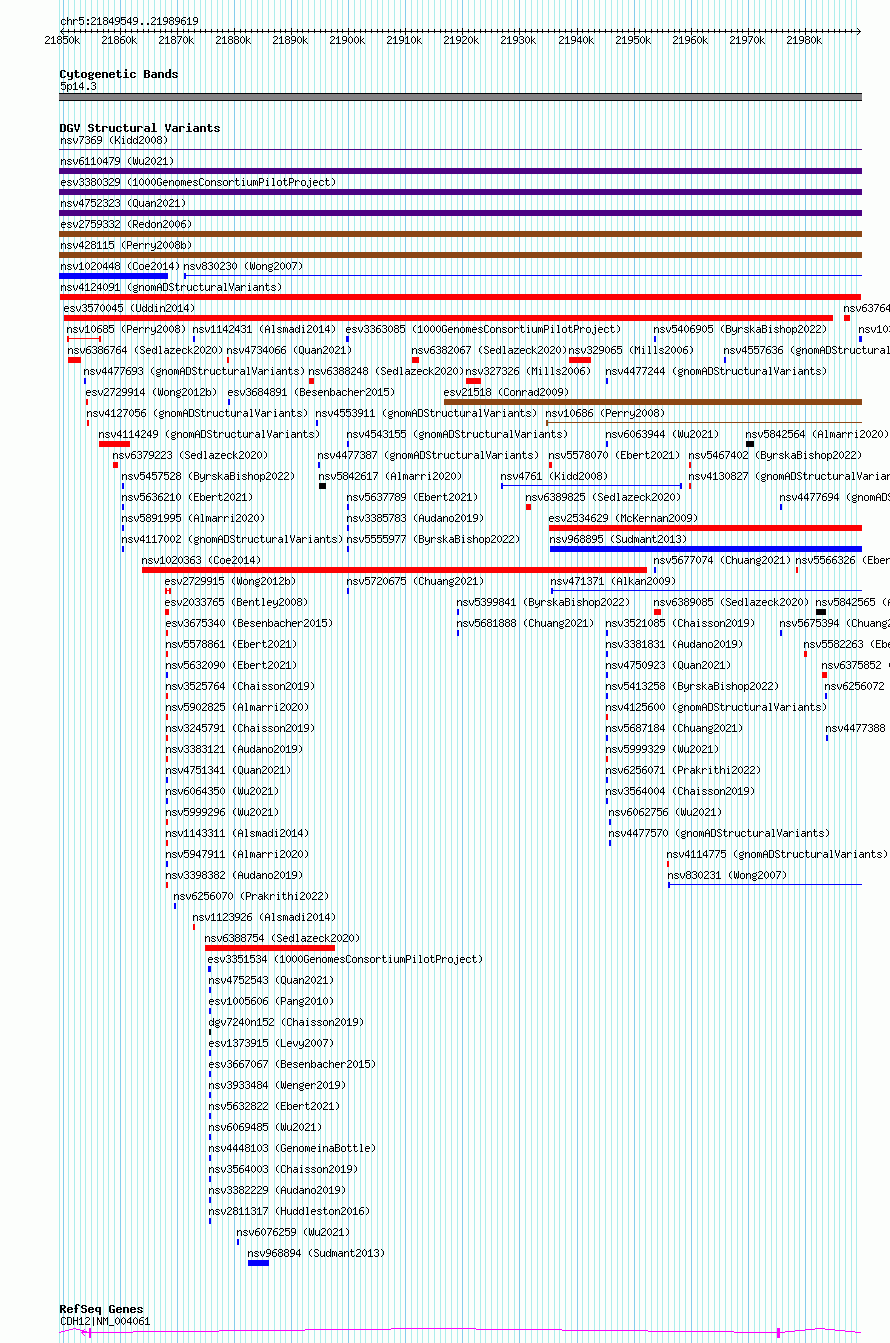
Task: Click the nsv2811317 (Huddleston2016) label
Action: (288, 1211)
